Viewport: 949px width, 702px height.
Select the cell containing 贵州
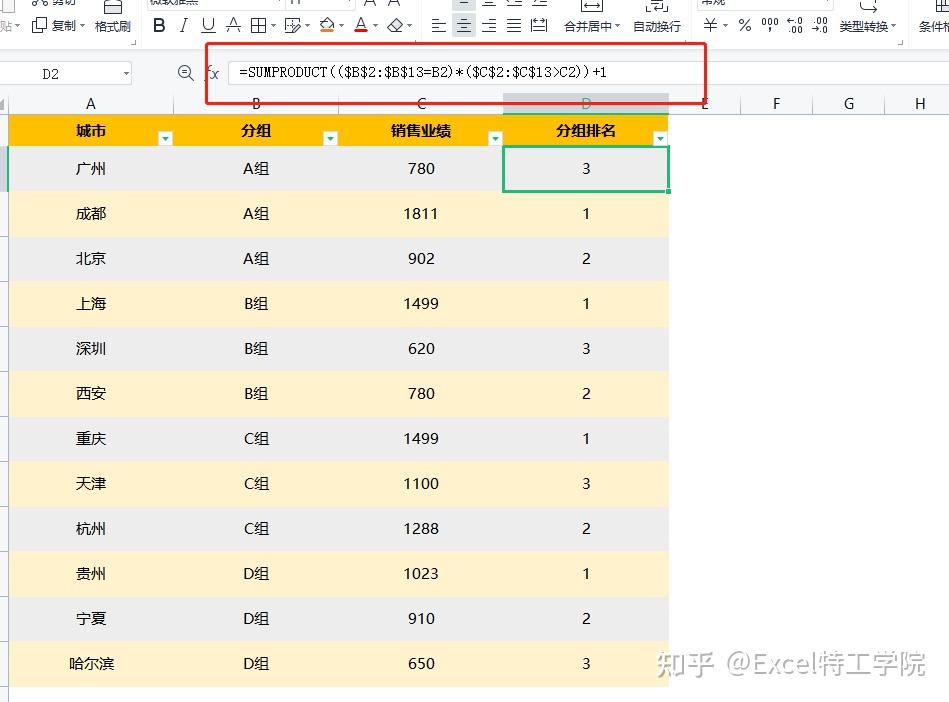click(x=91, y=573)
